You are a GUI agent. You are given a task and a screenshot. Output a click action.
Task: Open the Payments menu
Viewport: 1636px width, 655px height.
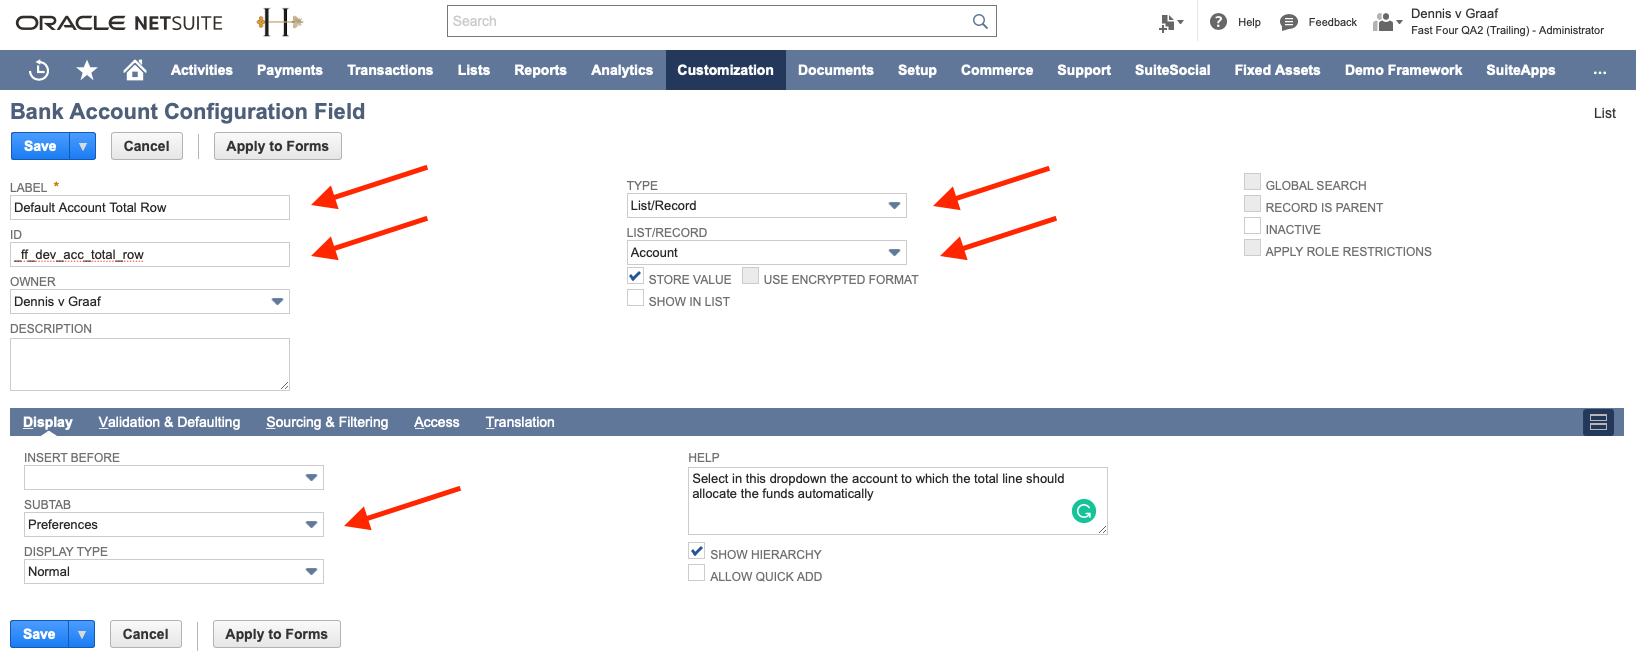[290, 70]
